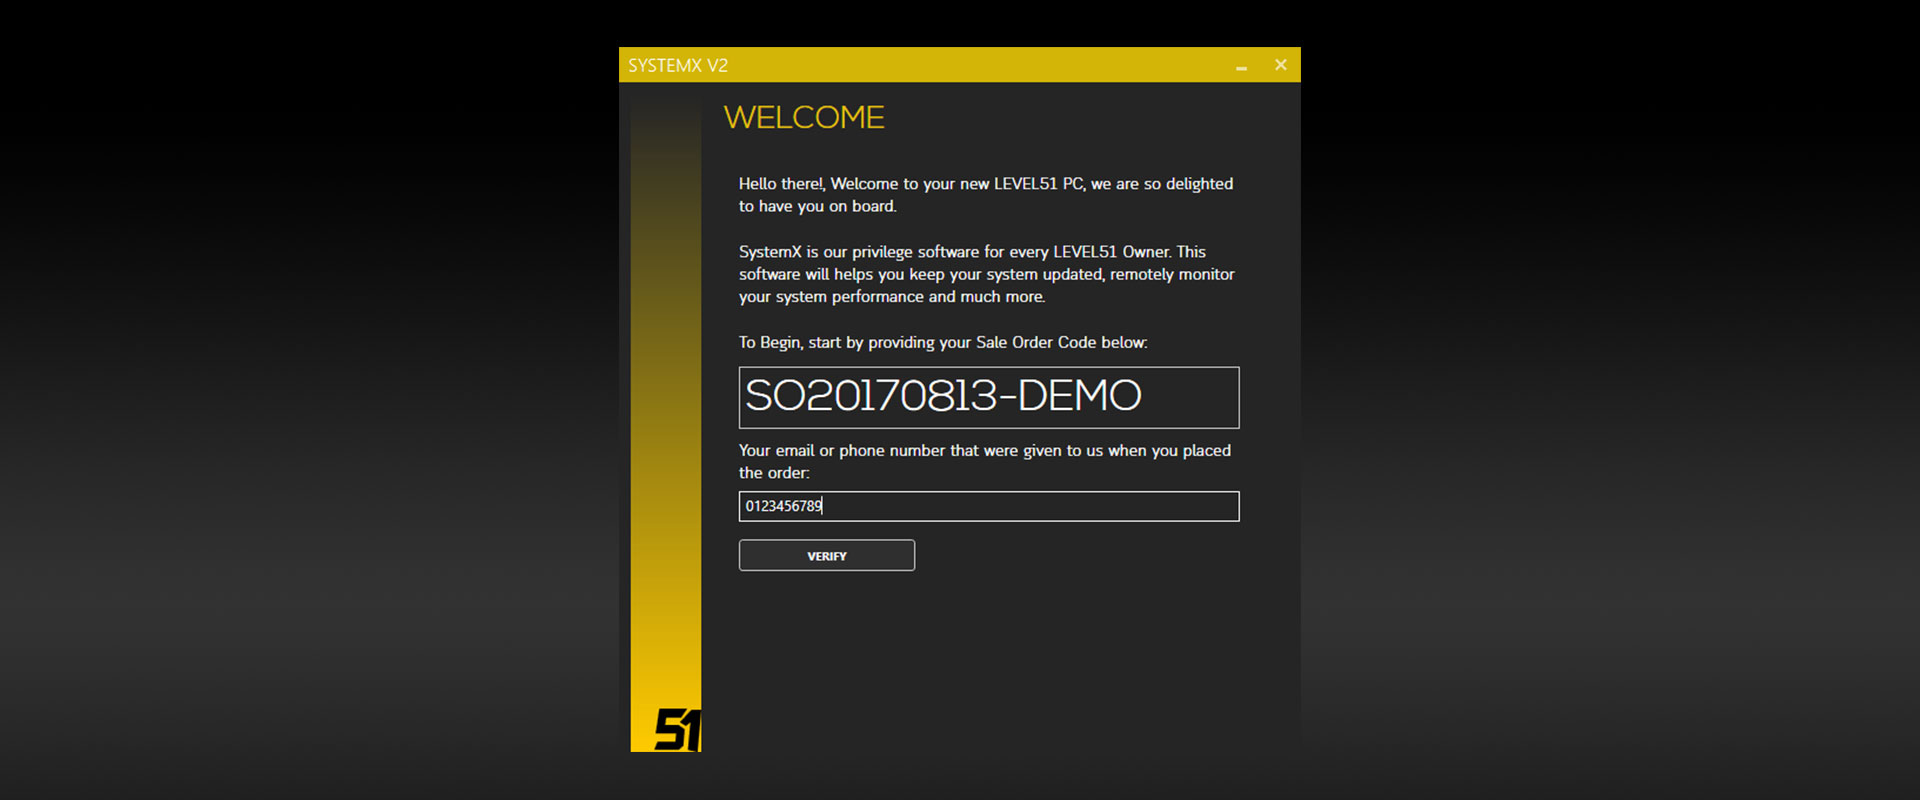Image resolution: width=1920 pixels, height=800 pixels.
Task: Close the SystemX V2 window
Action: 1280,65
